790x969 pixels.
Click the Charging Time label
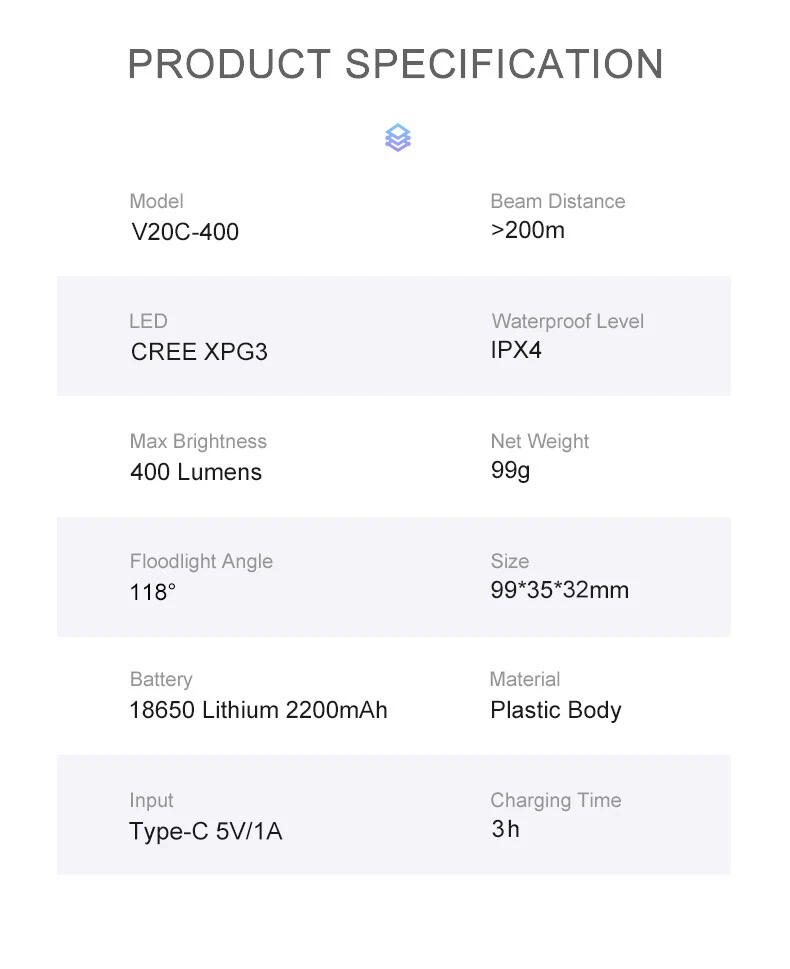pos(555,800)
